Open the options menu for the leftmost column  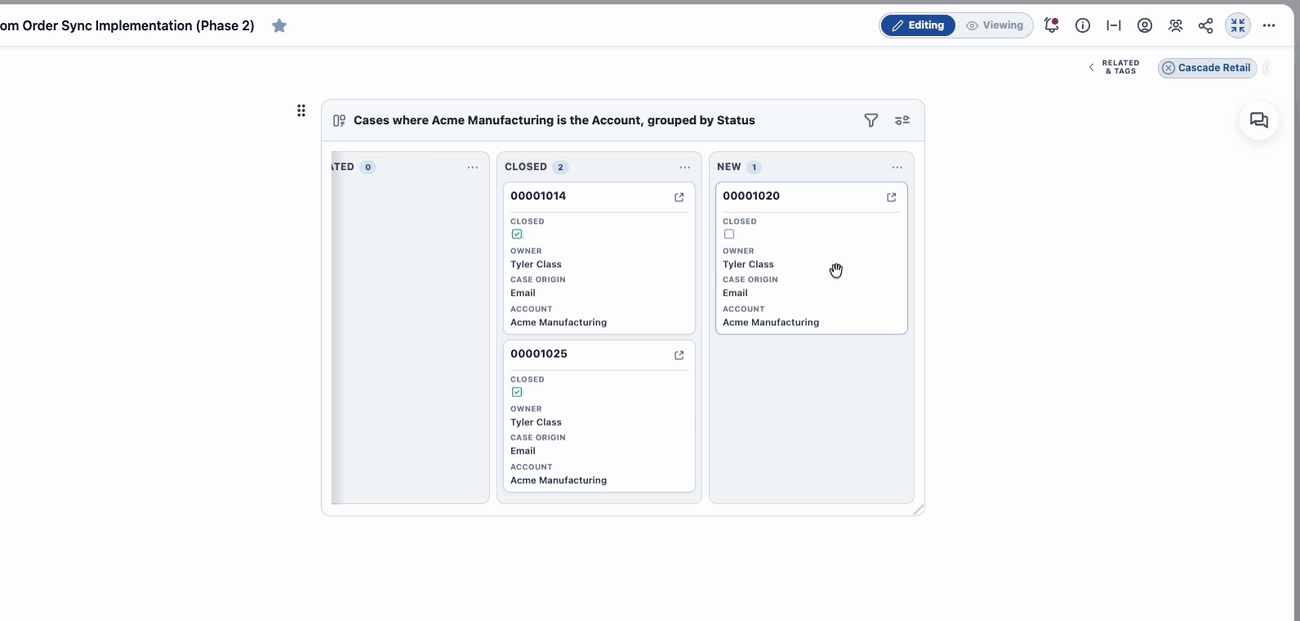pyautogui.click(x=473, y=167)
